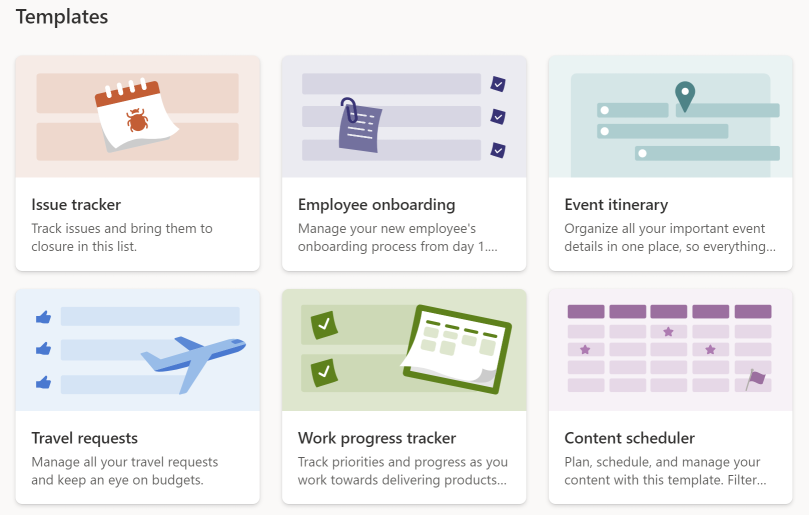
Task: Click the top thumbs-up icon in Travel requests
Action: (x=43, y=317)
